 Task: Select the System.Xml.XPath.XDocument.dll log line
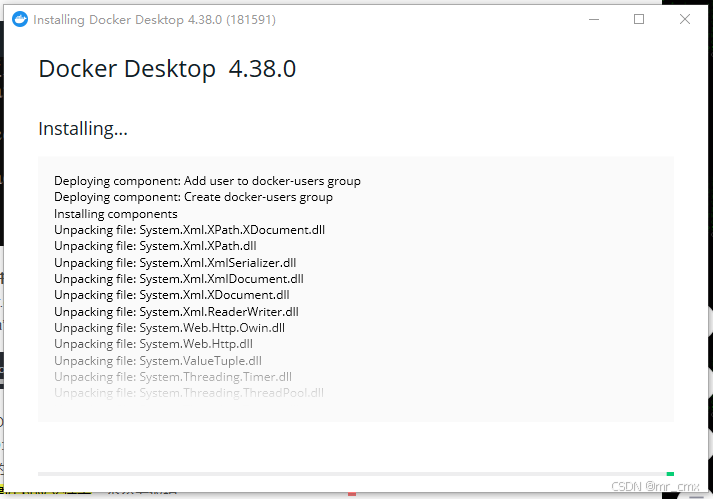190,230
